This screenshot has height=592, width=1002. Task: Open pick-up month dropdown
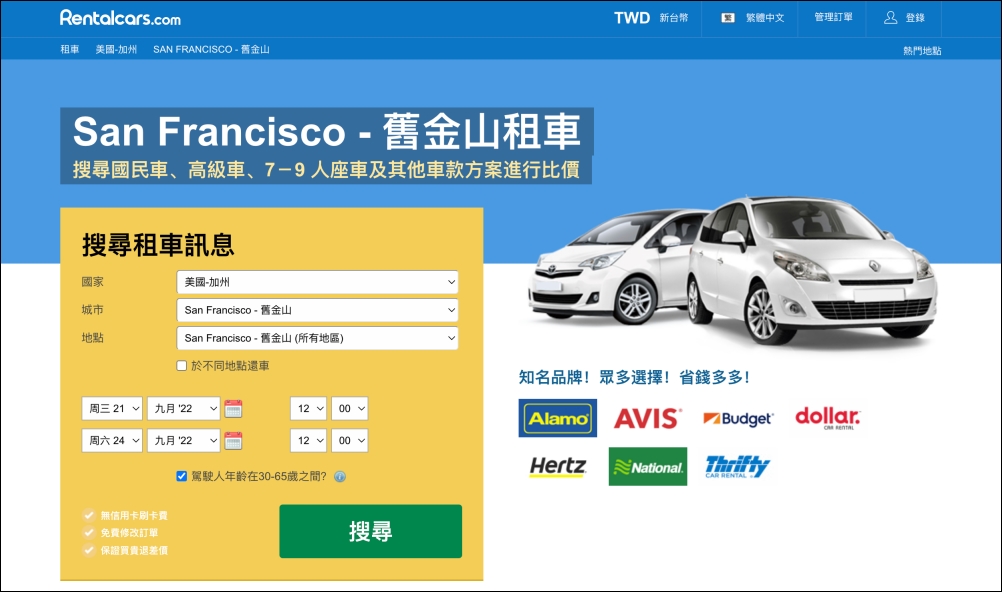pyautogui.click(x=184, y=409)
